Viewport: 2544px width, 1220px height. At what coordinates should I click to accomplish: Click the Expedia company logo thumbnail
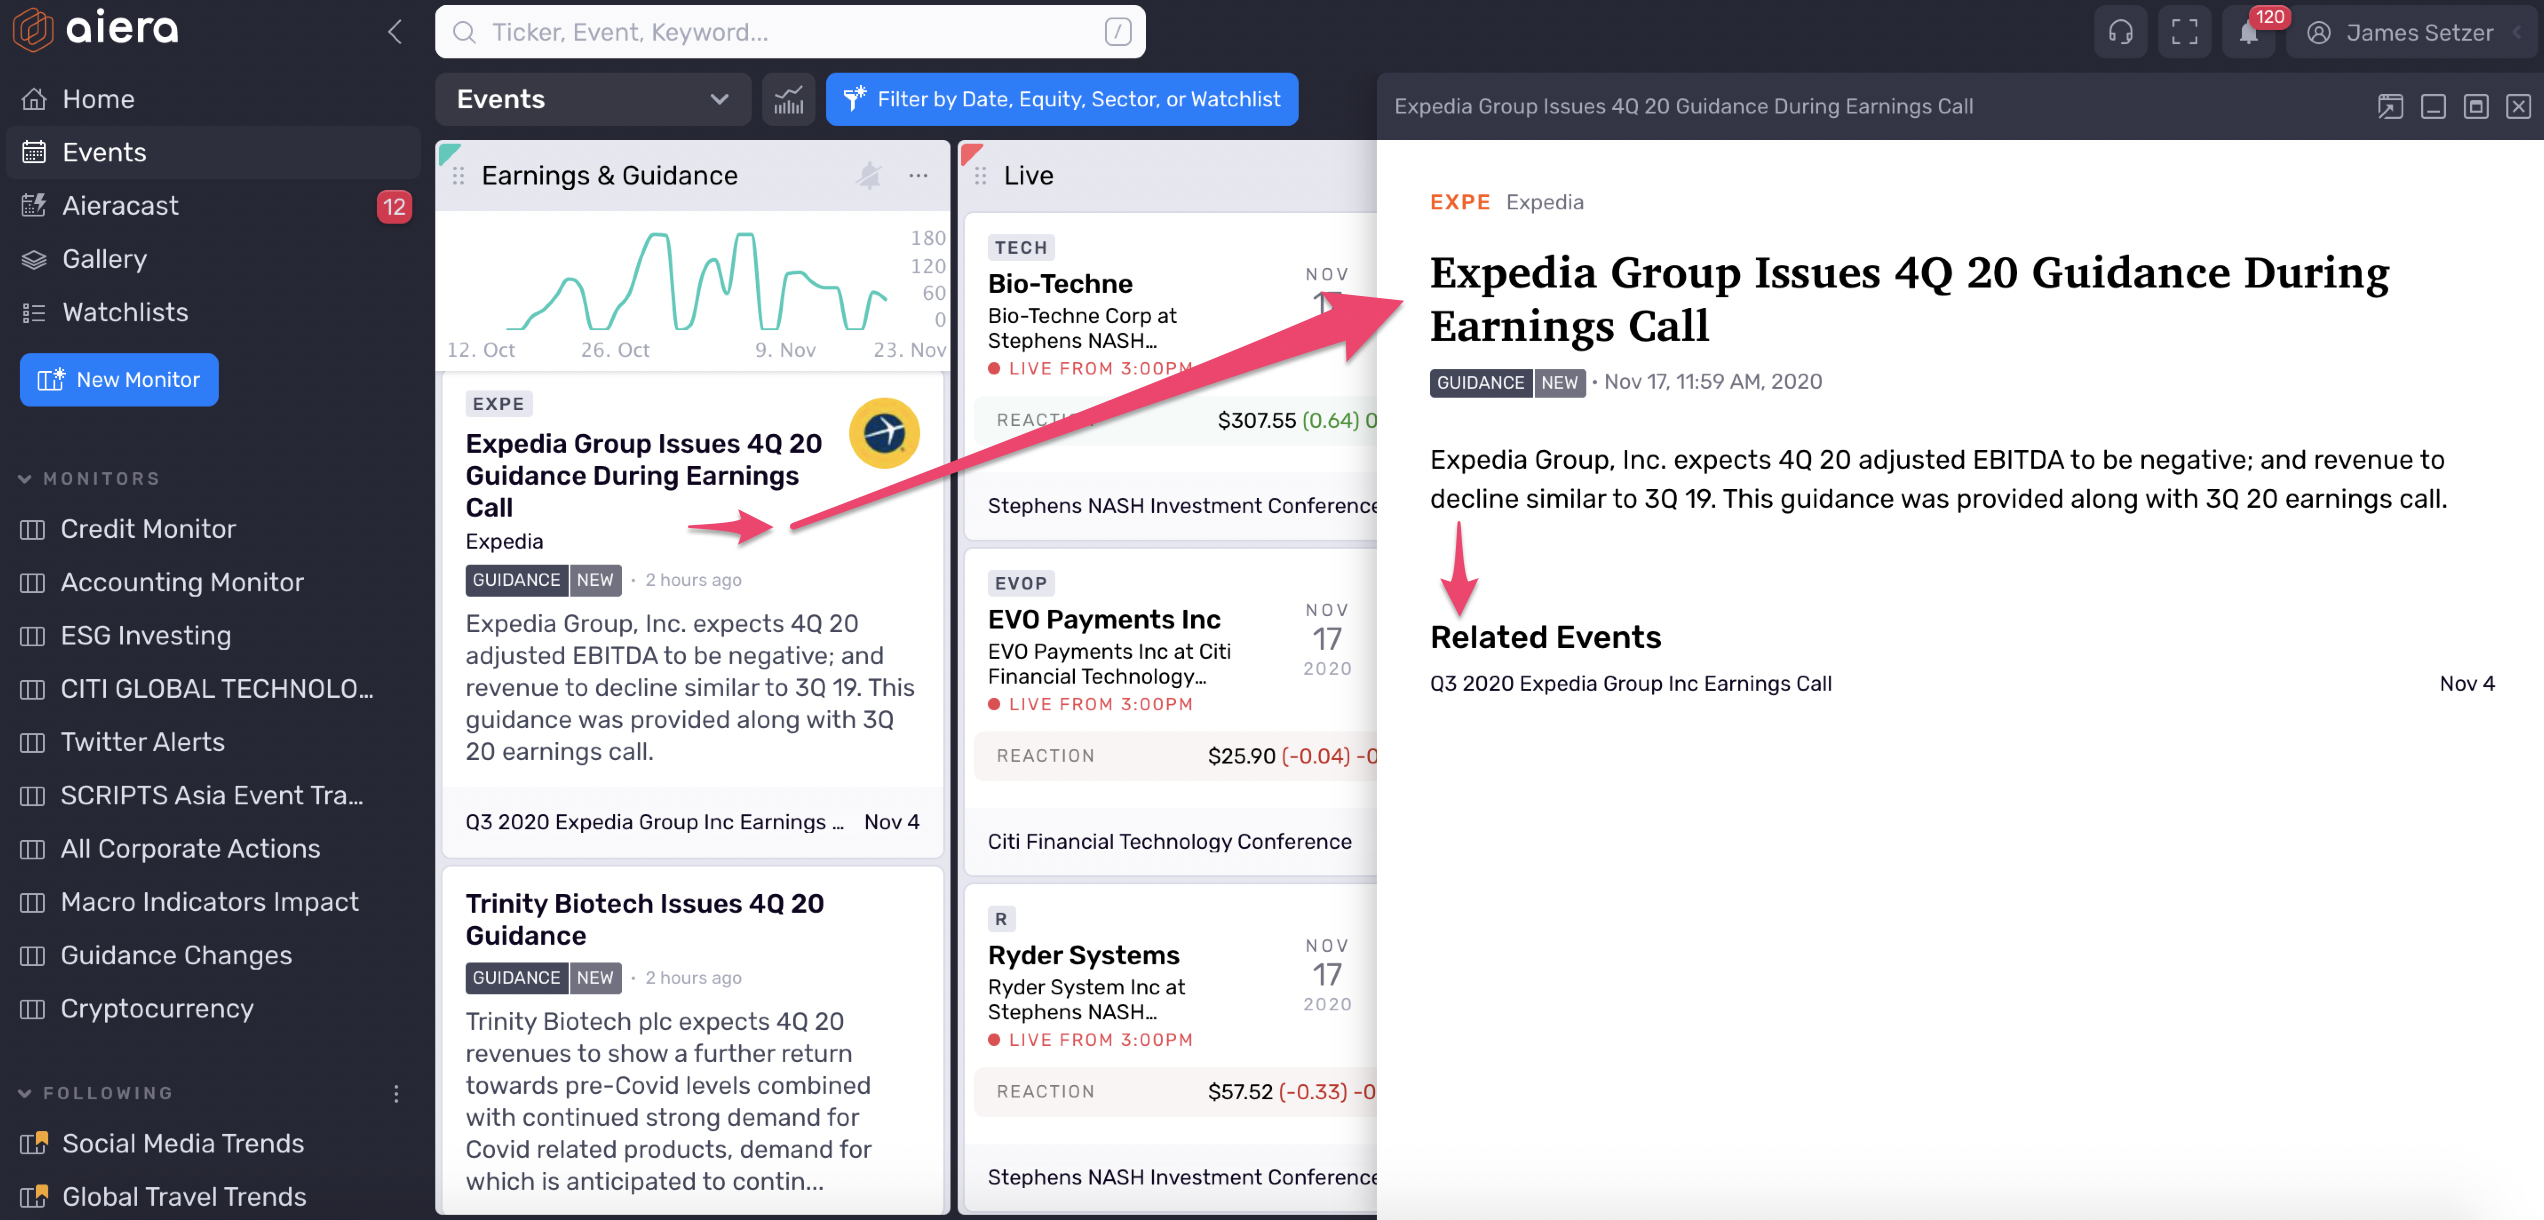click(x=884, y=433)
